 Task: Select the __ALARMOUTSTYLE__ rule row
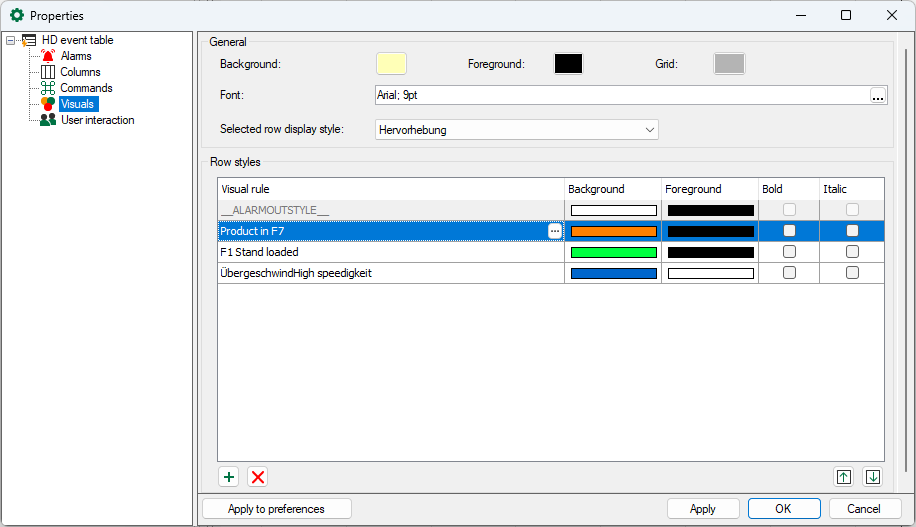coord(391,210)
